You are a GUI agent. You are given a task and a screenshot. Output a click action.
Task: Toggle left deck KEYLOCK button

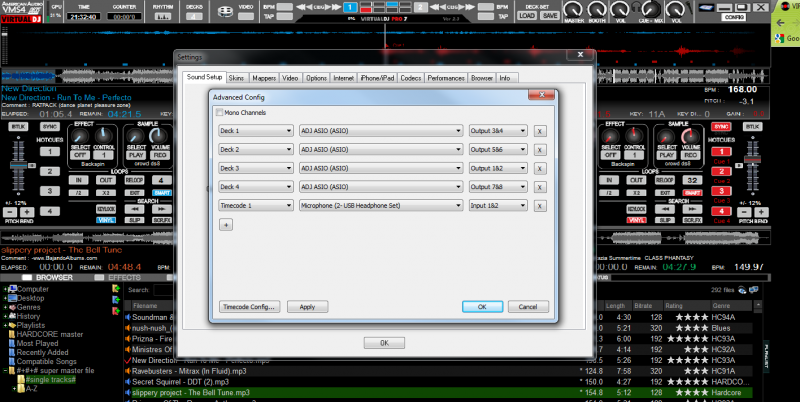pos(106,209)
